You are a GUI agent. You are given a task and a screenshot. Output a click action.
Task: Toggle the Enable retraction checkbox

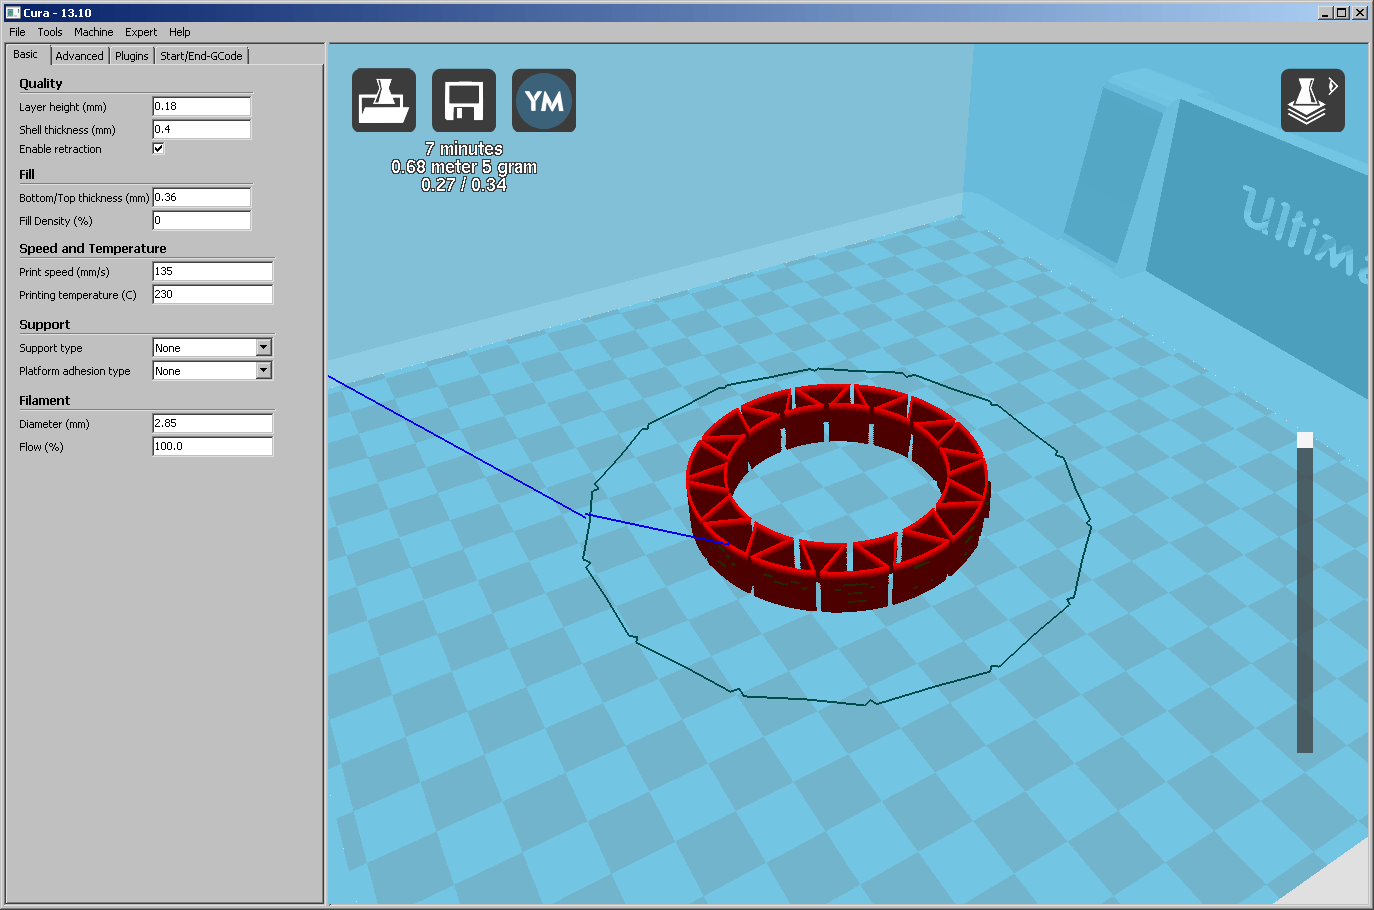coord(158,148)
